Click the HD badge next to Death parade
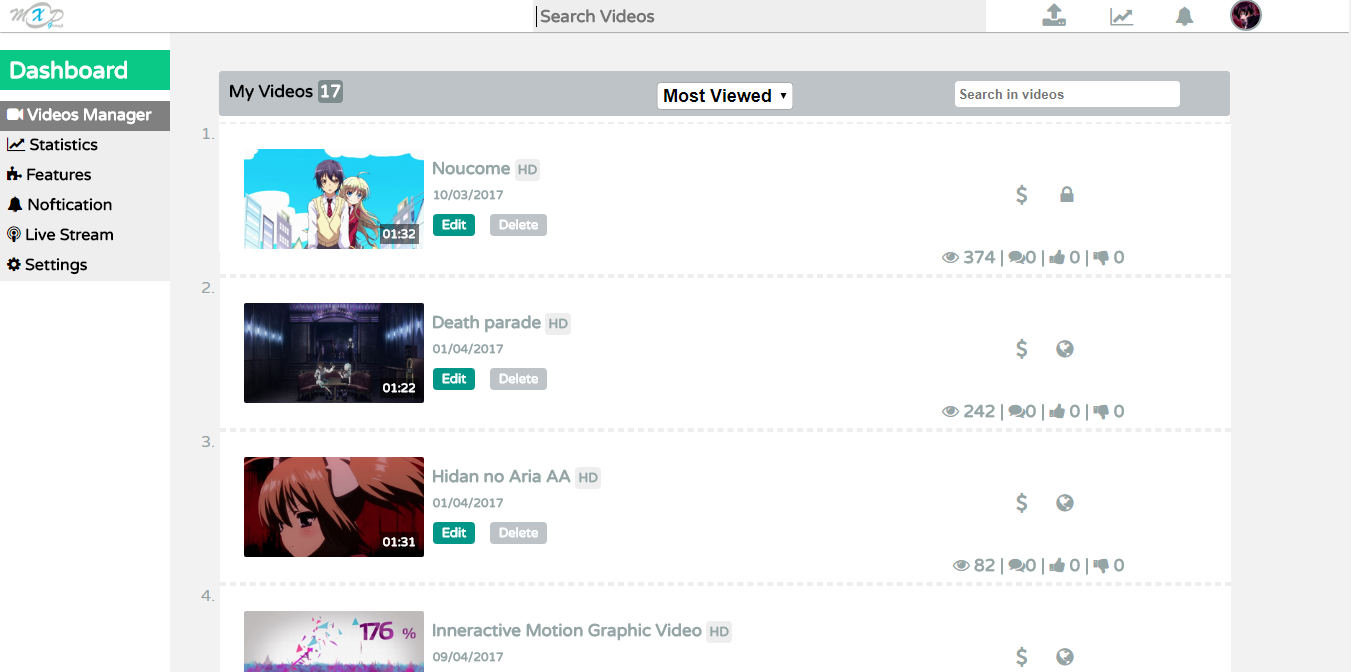 (558, 324)
